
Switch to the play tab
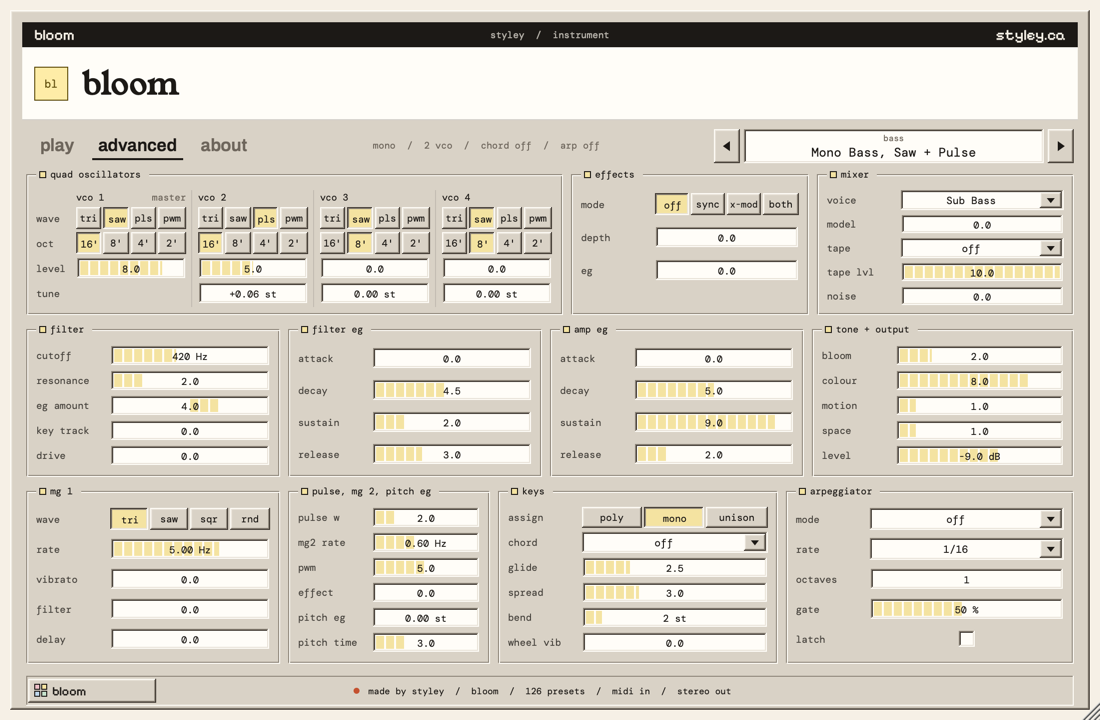click(x=57, y=145)
